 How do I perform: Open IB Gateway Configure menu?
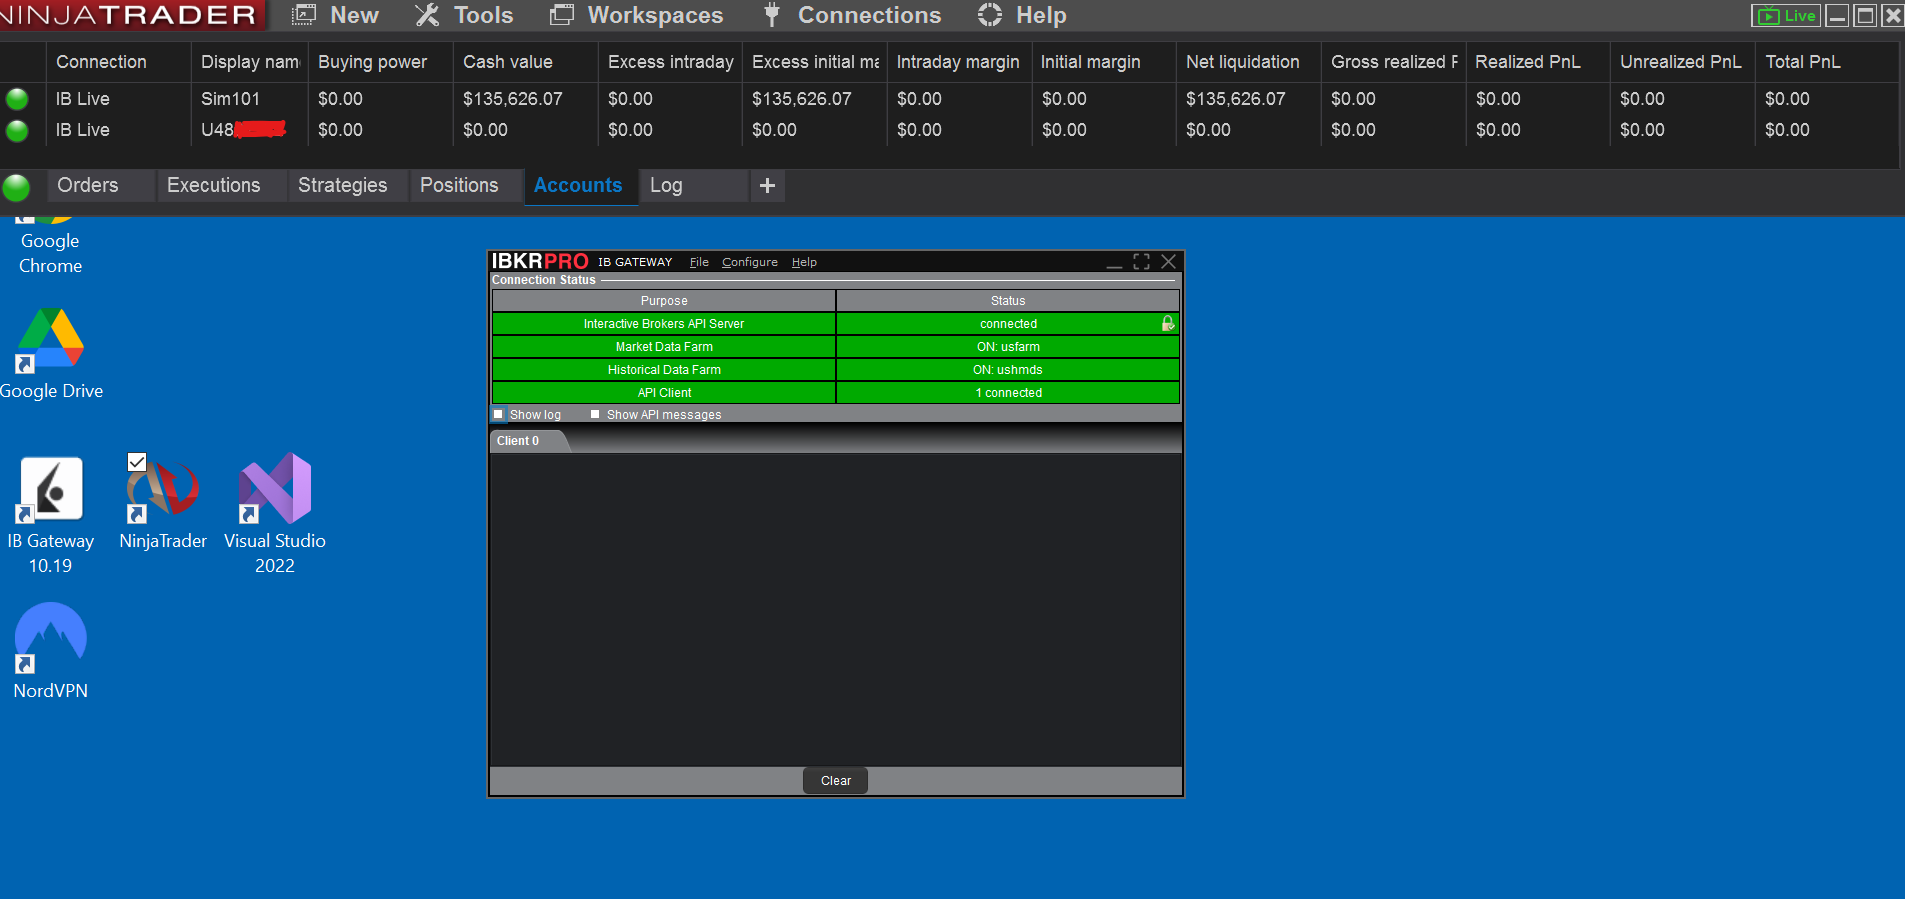coord(750,262)
